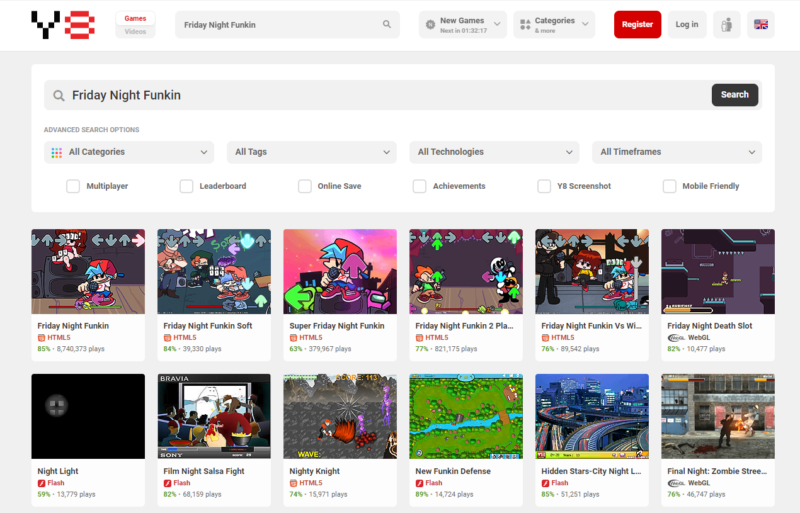
Task: Switch to the Games tab
Action: 135,18
